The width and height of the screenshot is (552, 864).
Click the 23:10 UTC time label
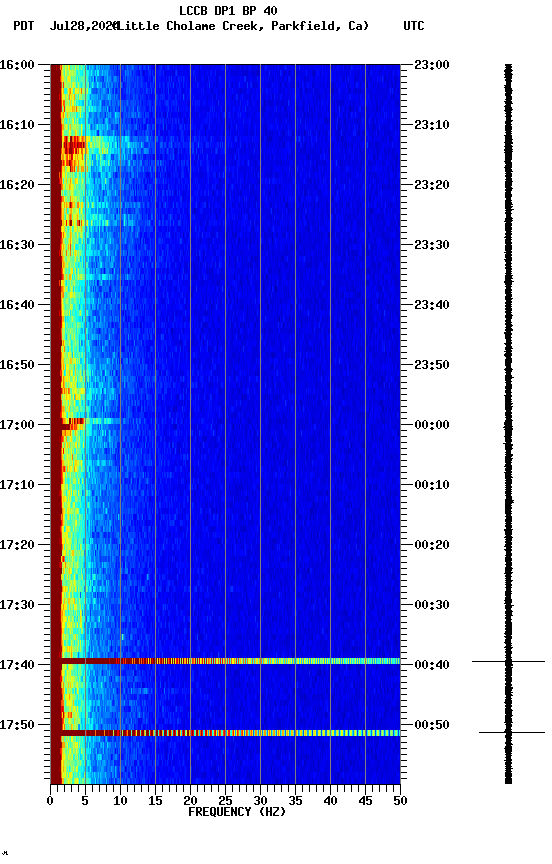[x=432, y=125]
